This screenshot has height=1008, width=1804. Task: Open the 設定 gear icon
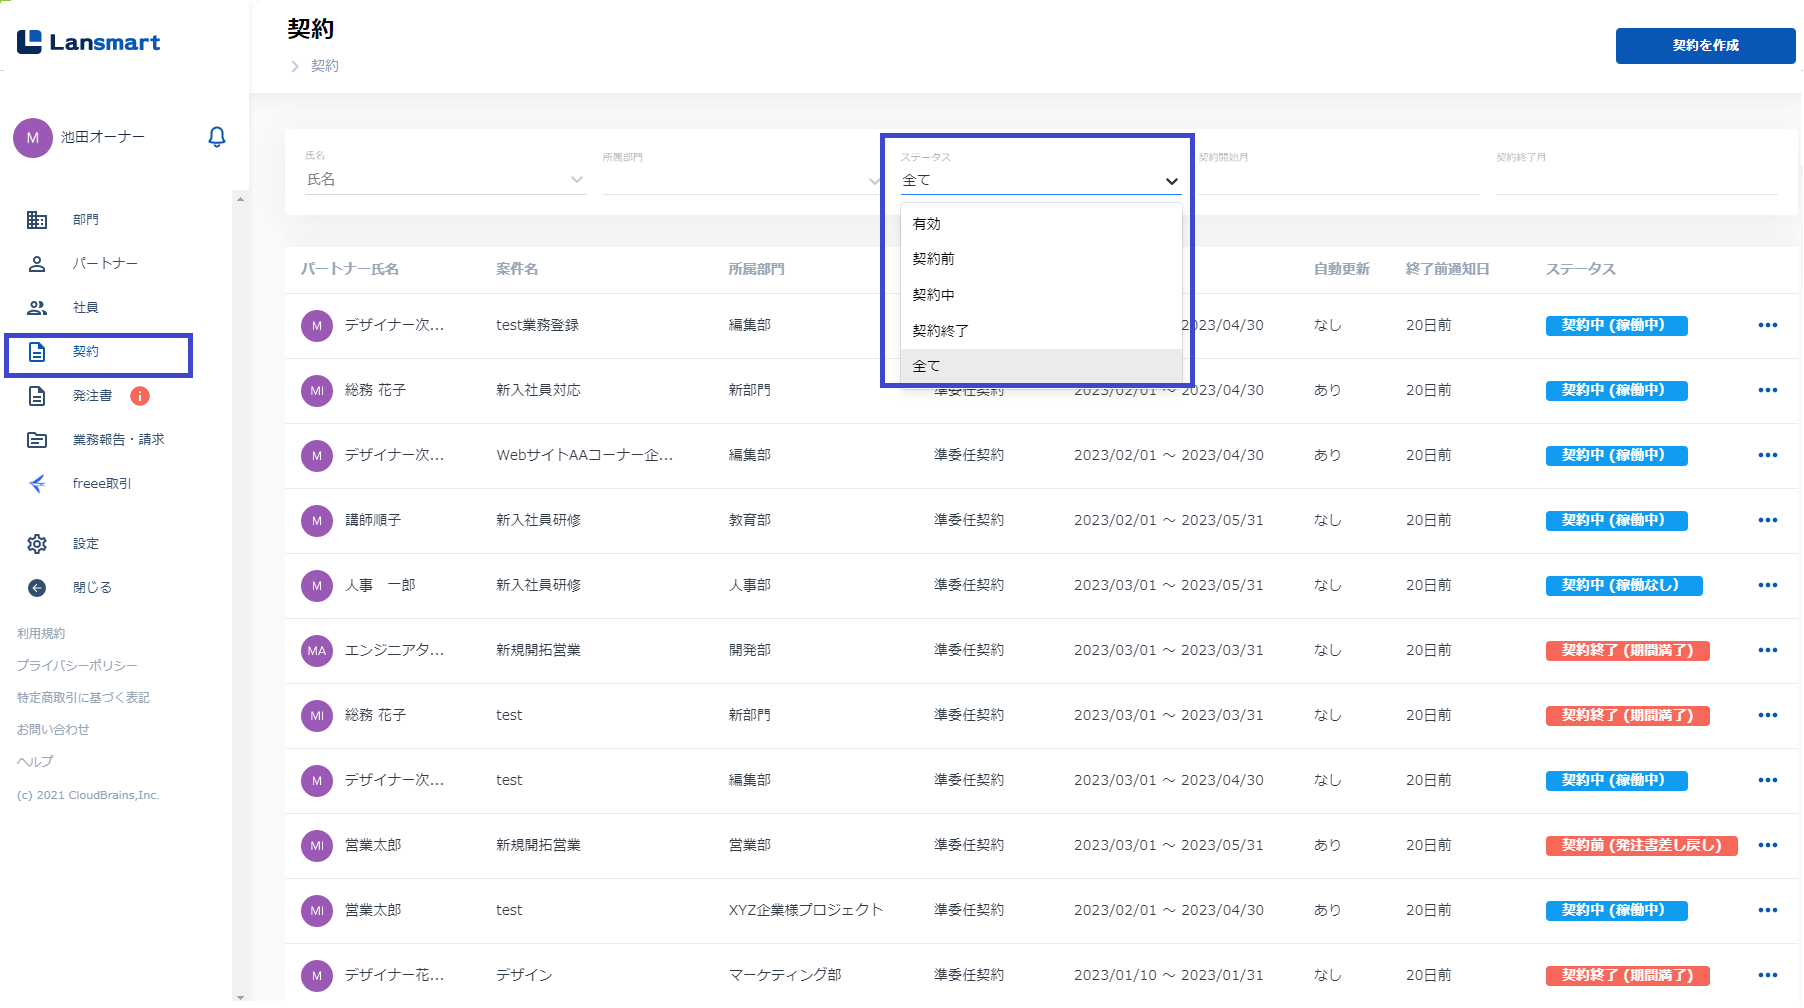[x=37, y=544]
